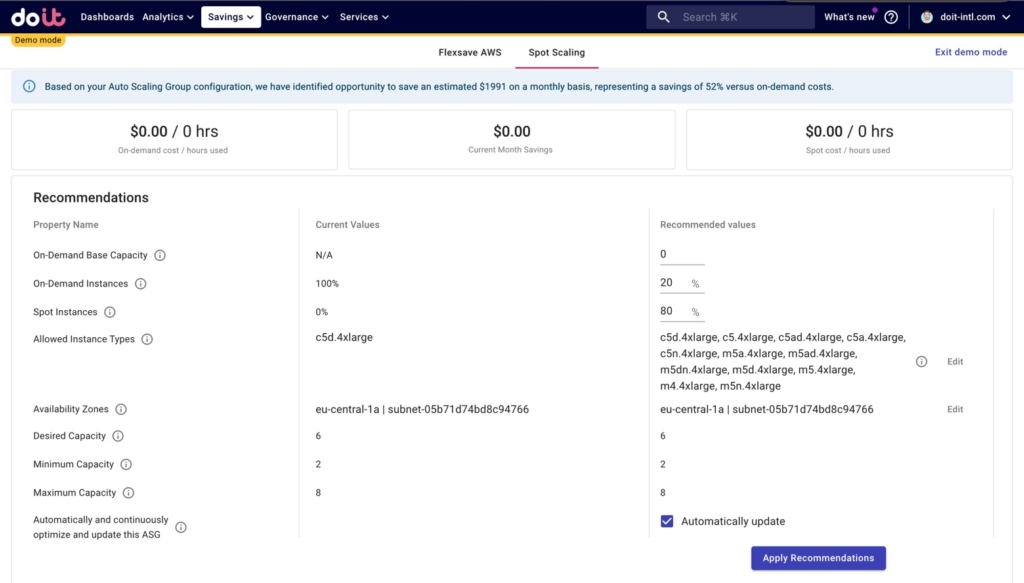
Task: Click the On-Demand Instances percentage field
Action: point(682,283)
